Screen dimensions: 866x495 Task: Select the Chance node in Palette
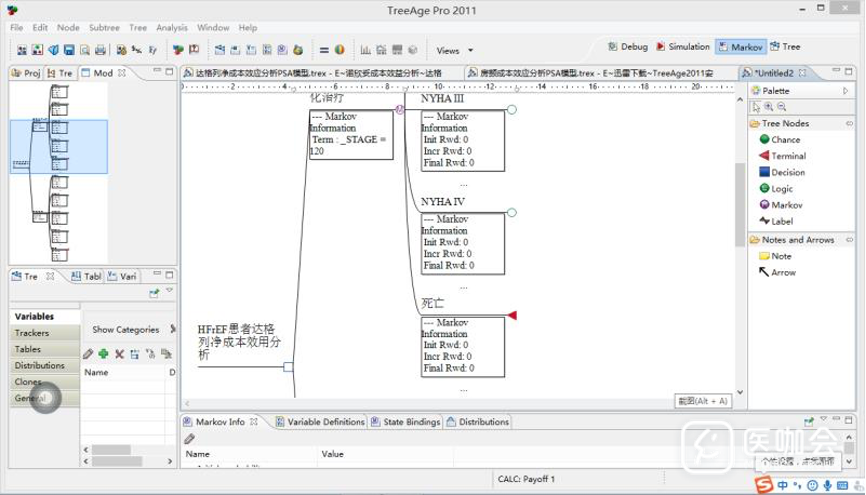pos(784,140)
